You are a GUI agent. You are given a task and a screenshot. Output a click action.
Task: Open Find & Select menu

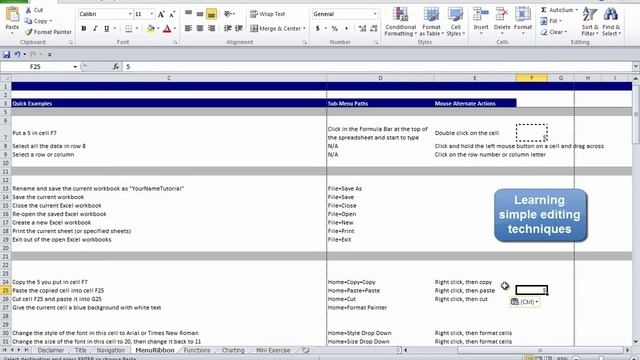(x=611, y=22)
